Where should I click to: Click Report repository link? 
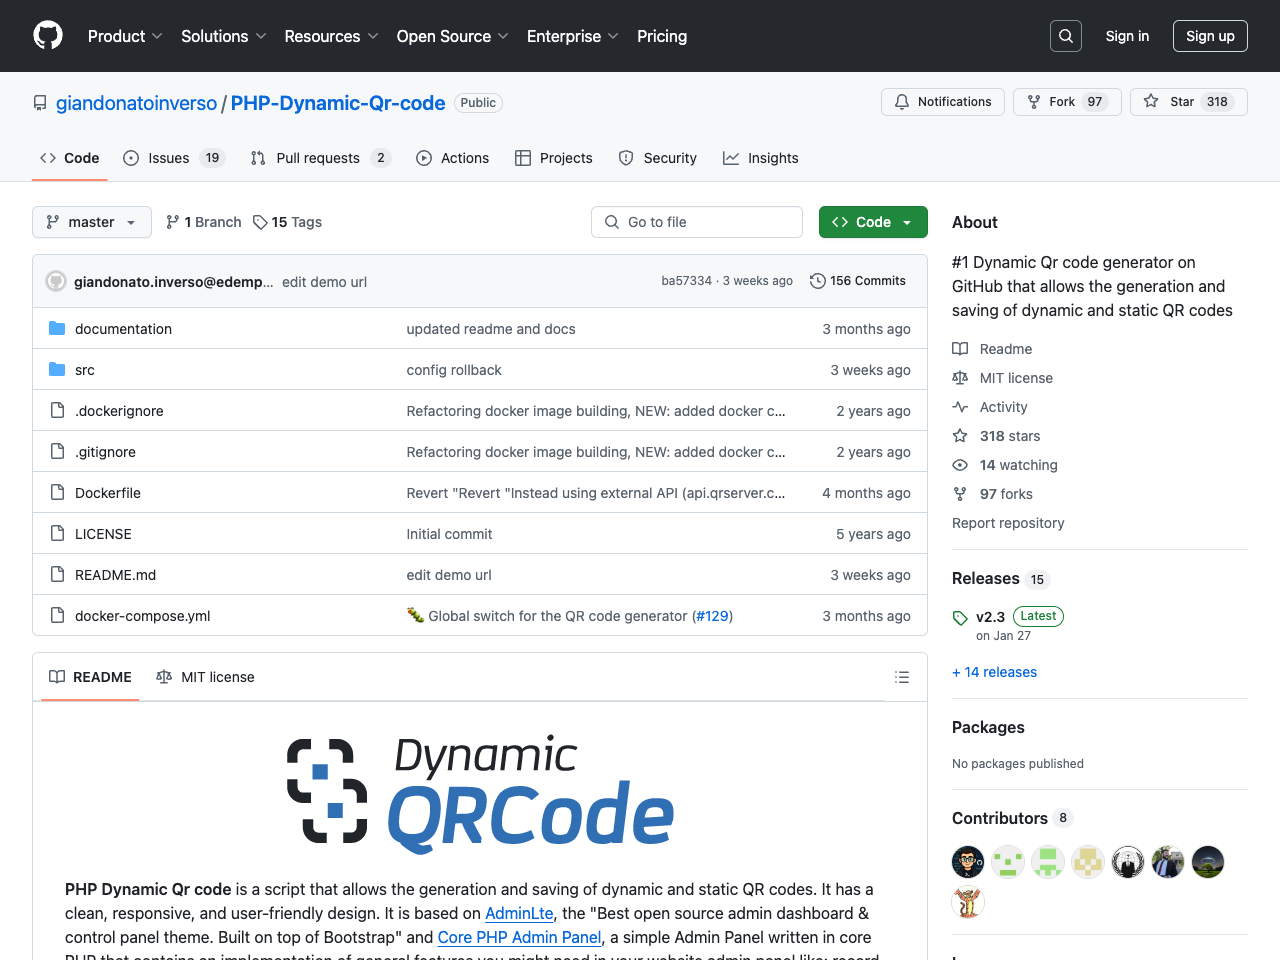(1008, 523)
